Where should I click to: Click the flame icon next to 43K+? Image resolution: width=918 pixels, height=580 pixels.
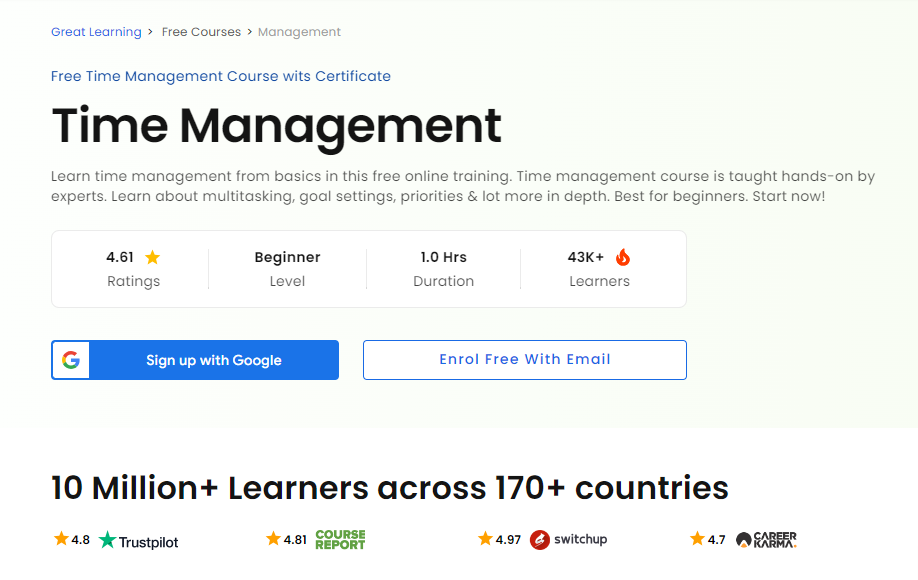click(623, 257)
